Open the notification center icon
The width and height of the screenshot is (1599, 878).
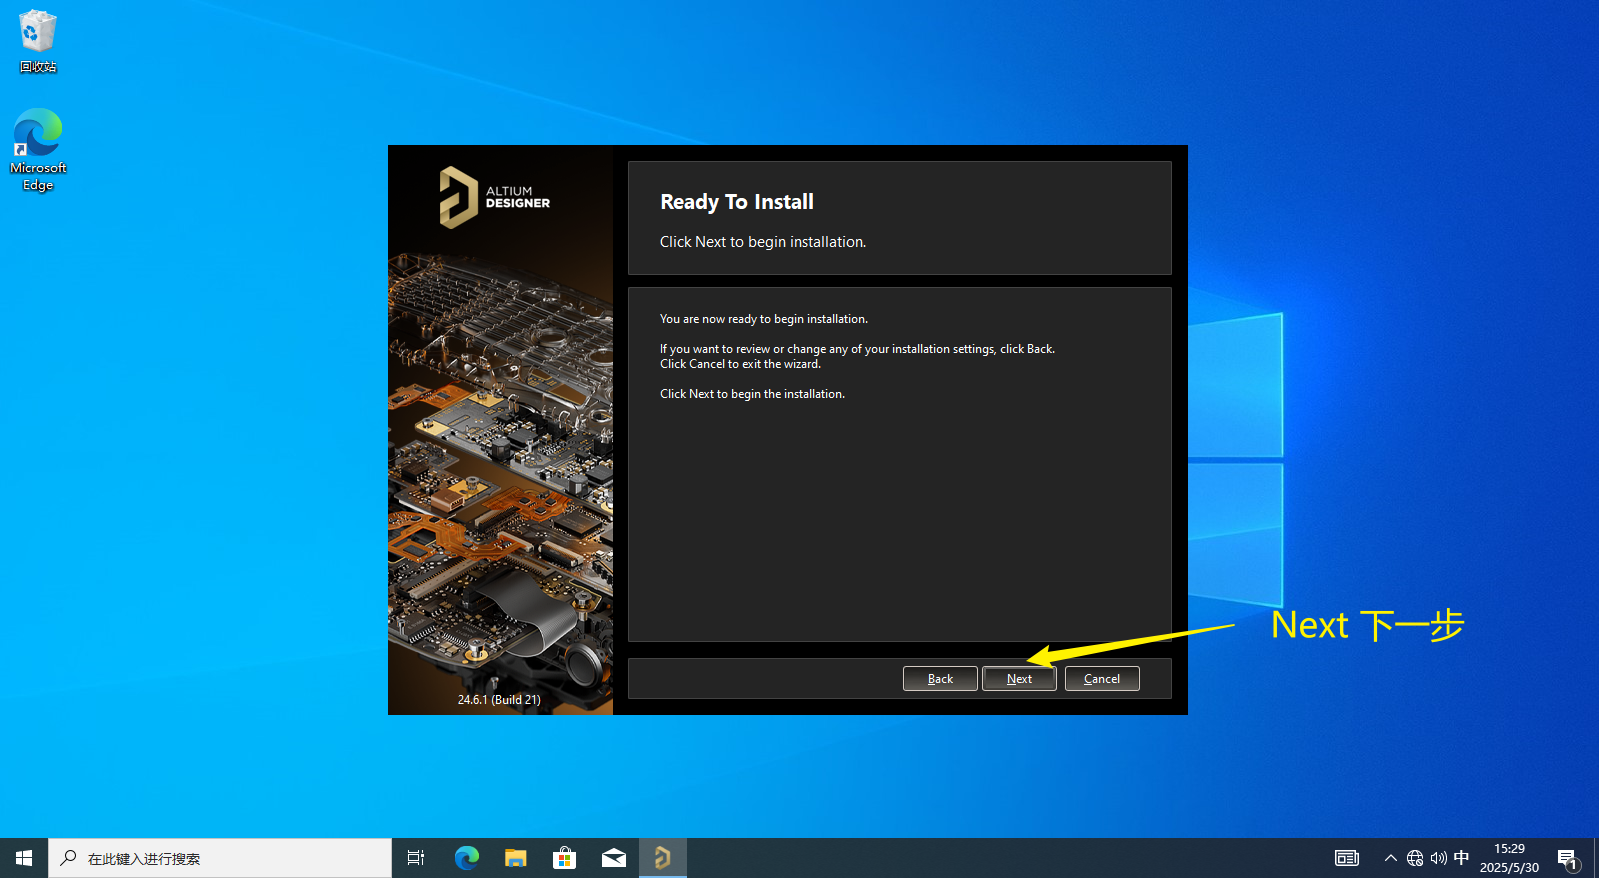[1567, 859]
